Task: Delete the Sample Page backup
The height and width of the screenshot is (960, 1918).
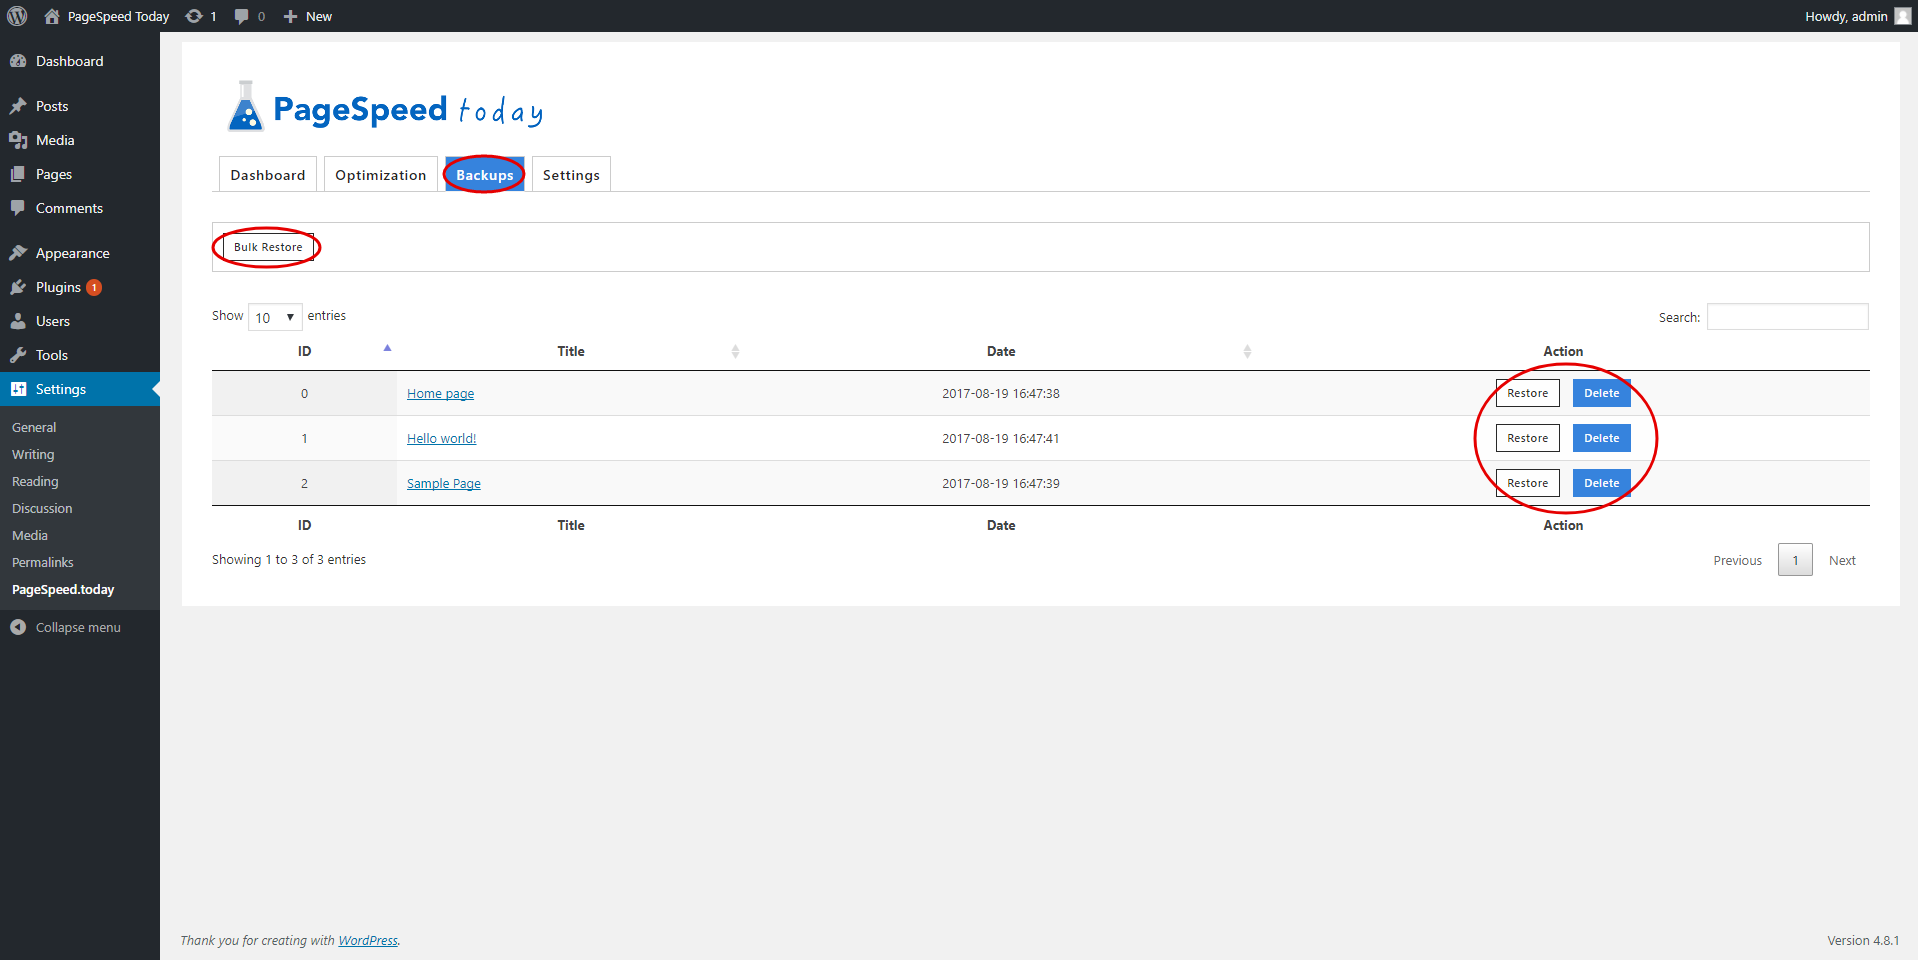Action: coord(1601,483)
